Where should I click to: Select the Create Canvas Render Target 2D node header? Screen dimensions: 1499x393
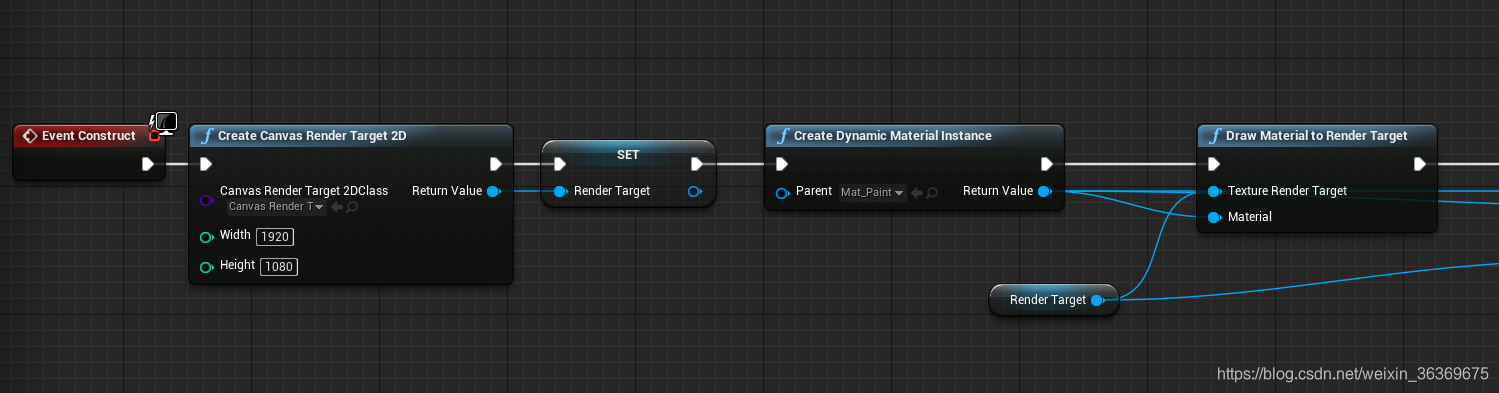pyautogui.click(x=351, y=136)
